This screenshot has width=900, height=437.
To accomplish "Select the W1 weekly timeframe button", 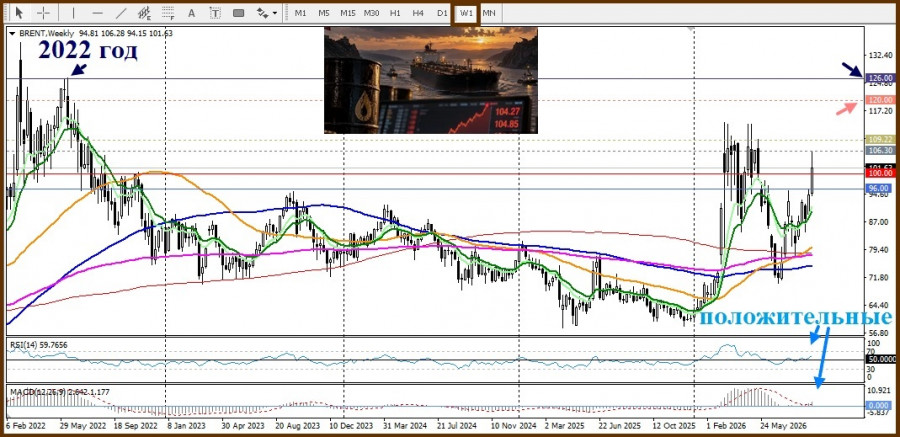I will click(x=466, y=13).
